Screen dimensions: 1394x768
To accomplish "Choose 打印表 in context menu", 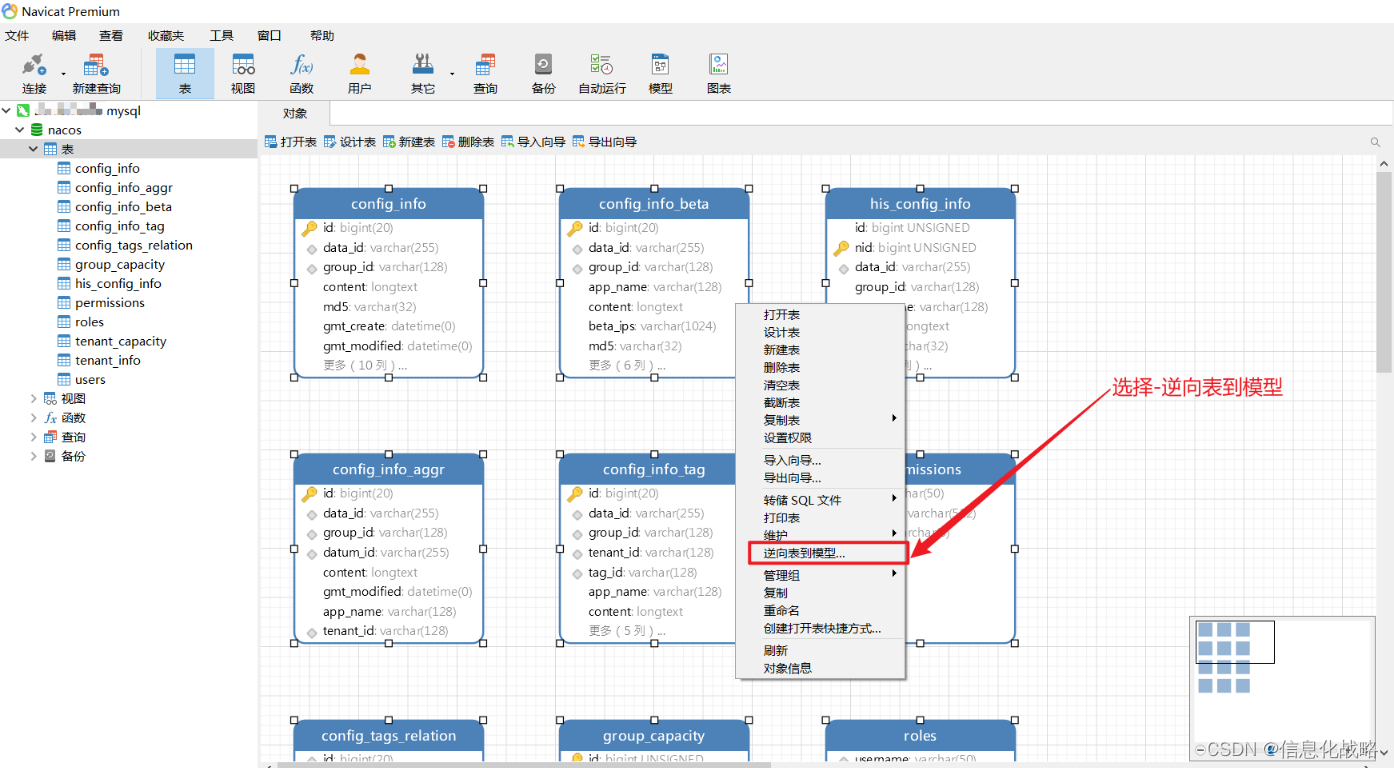I will pyautogui.click(x=820, y=518).
